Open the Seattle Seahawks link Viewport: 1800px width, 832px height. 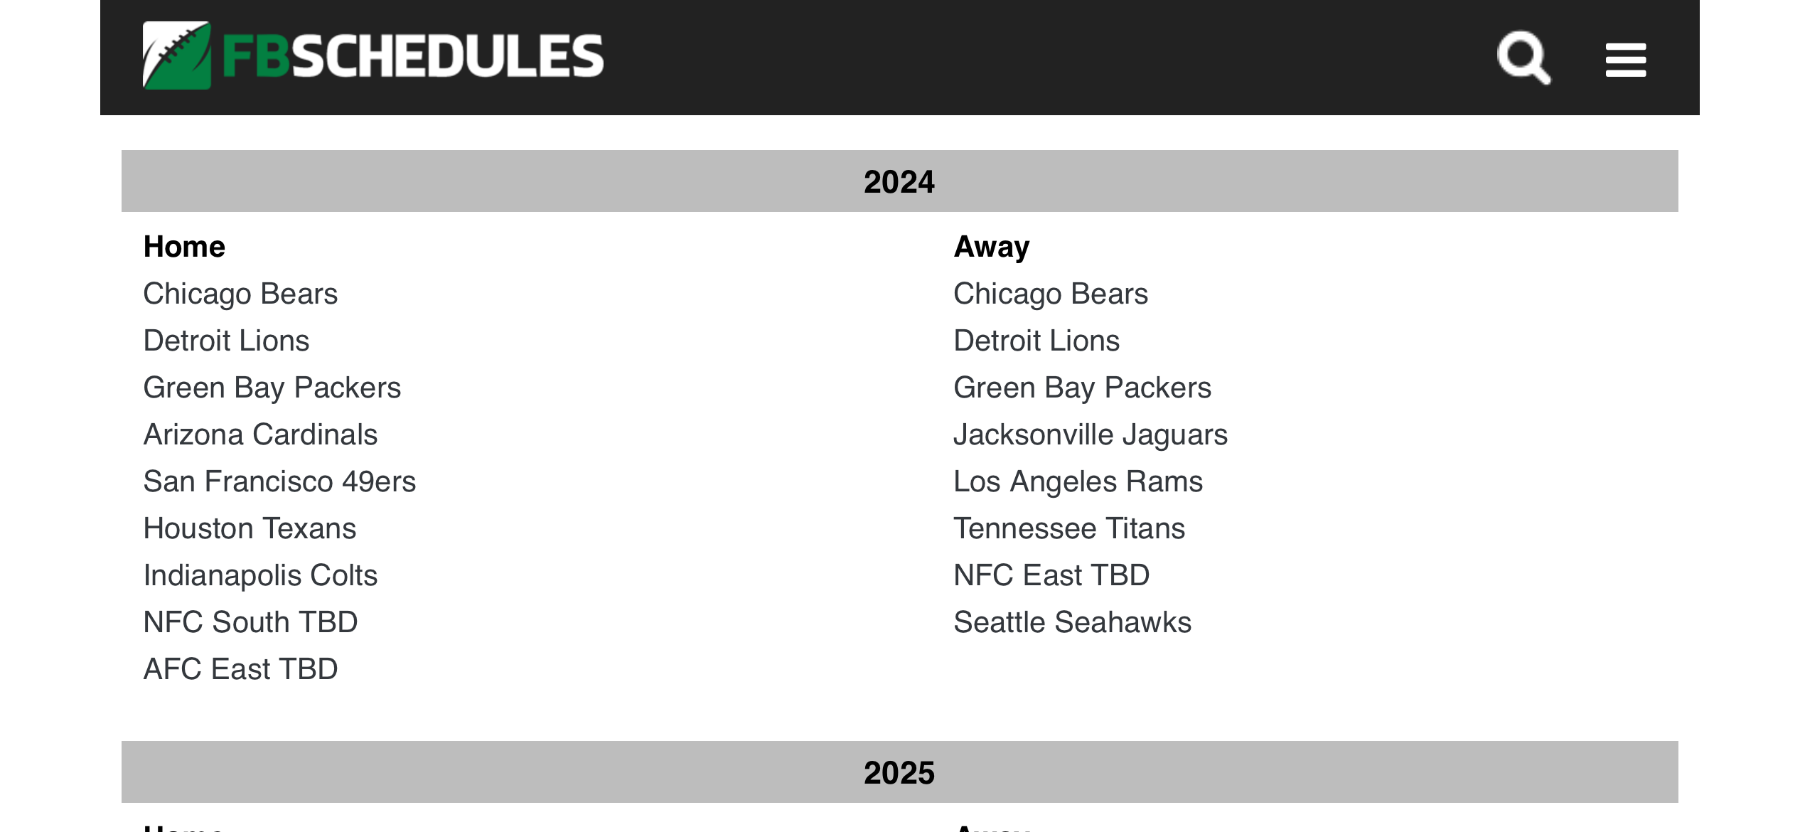coord(1072,623)
